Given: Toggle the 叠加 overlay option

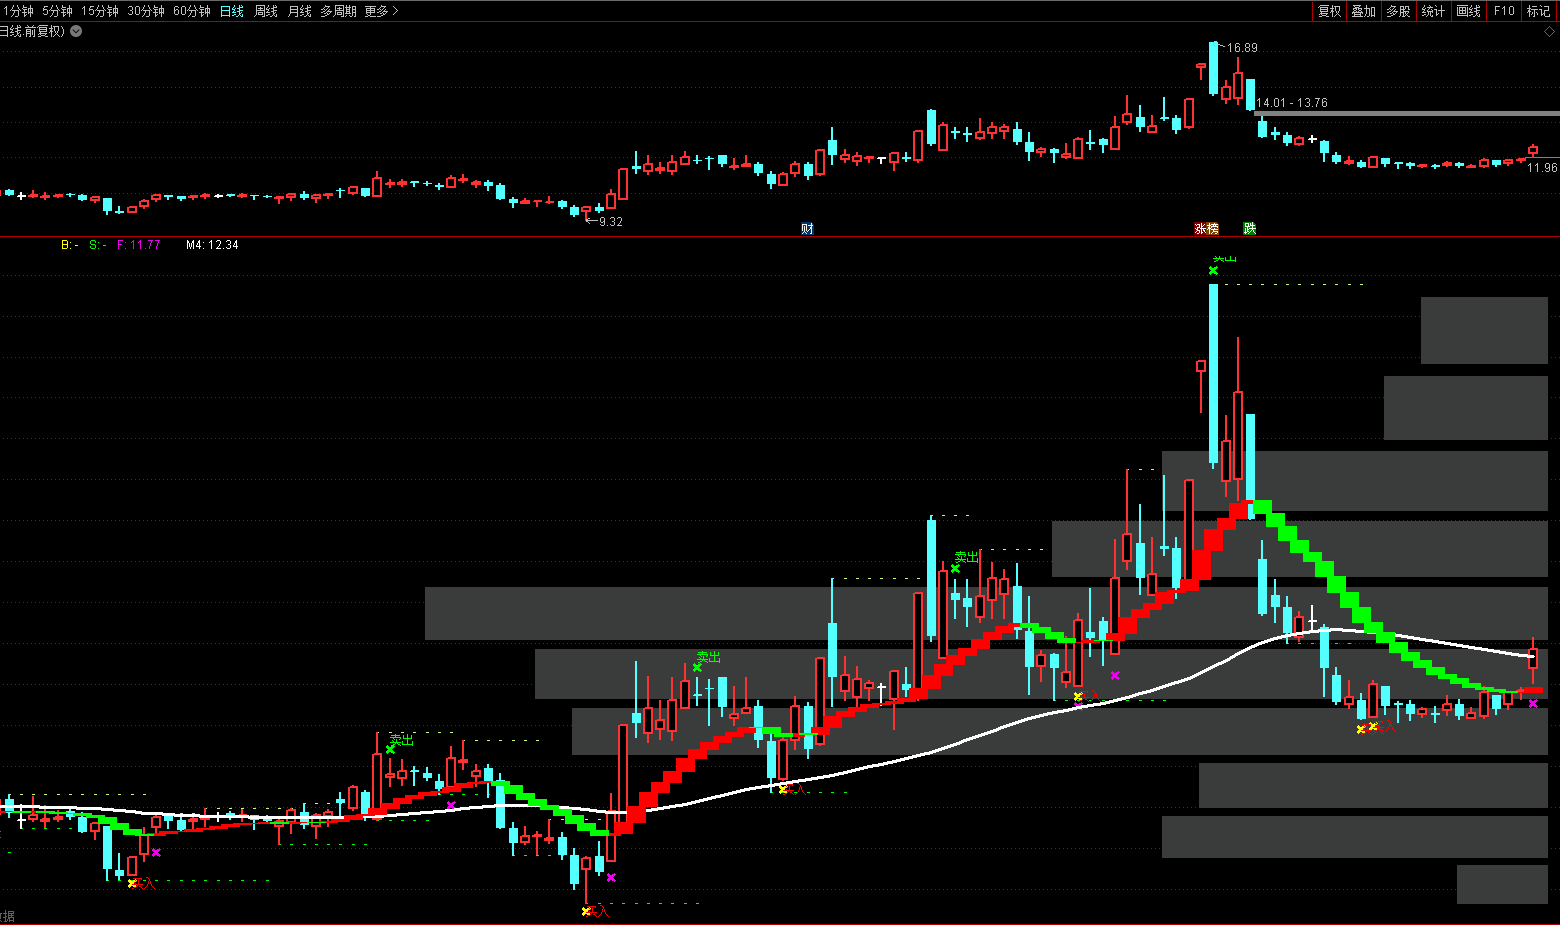Looking at the screenshot, I should tap(1364, 11).
